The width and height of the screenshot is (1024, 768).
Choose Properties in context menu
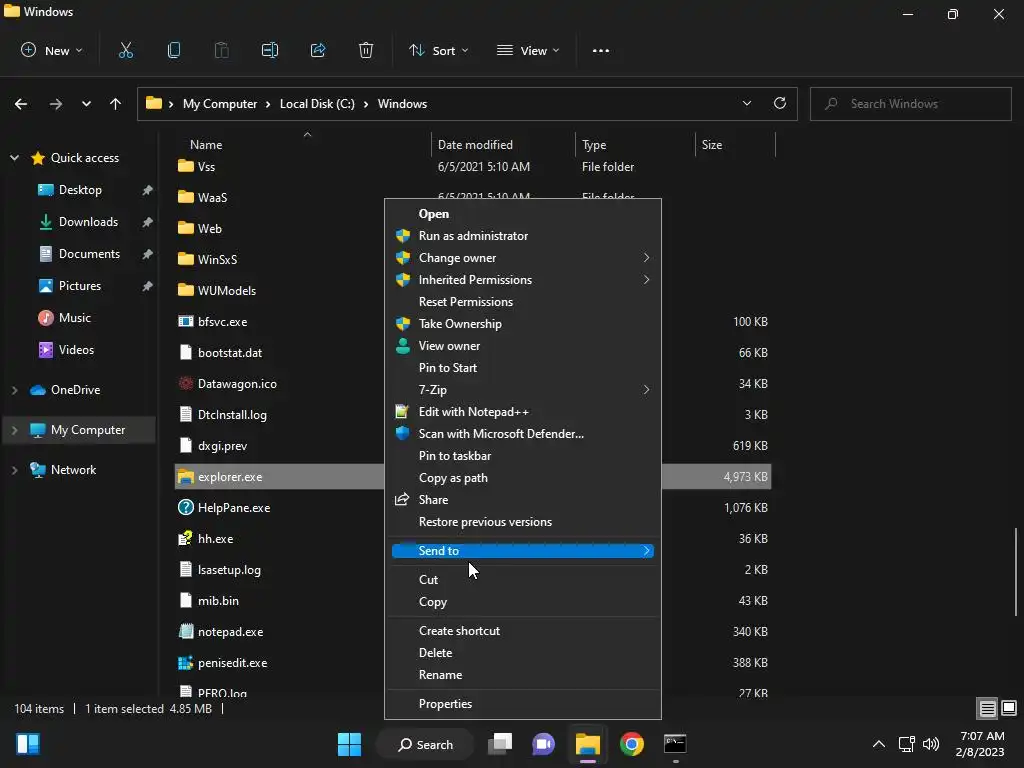point(522,703)
